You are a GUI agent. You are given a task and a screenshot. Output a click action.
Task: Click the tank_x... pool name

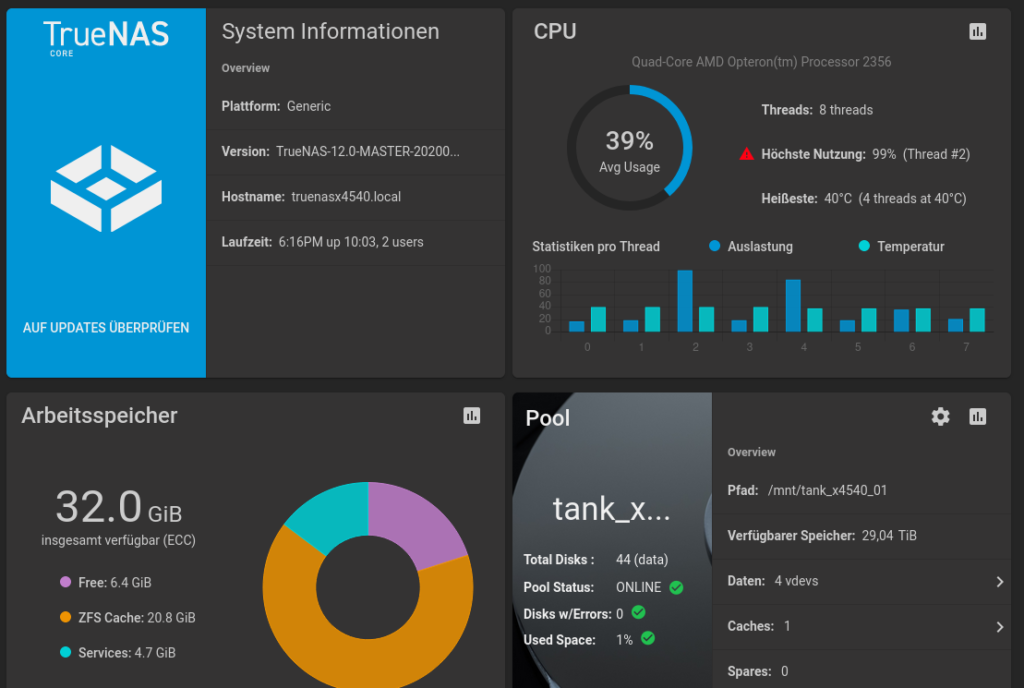(611, 508)
